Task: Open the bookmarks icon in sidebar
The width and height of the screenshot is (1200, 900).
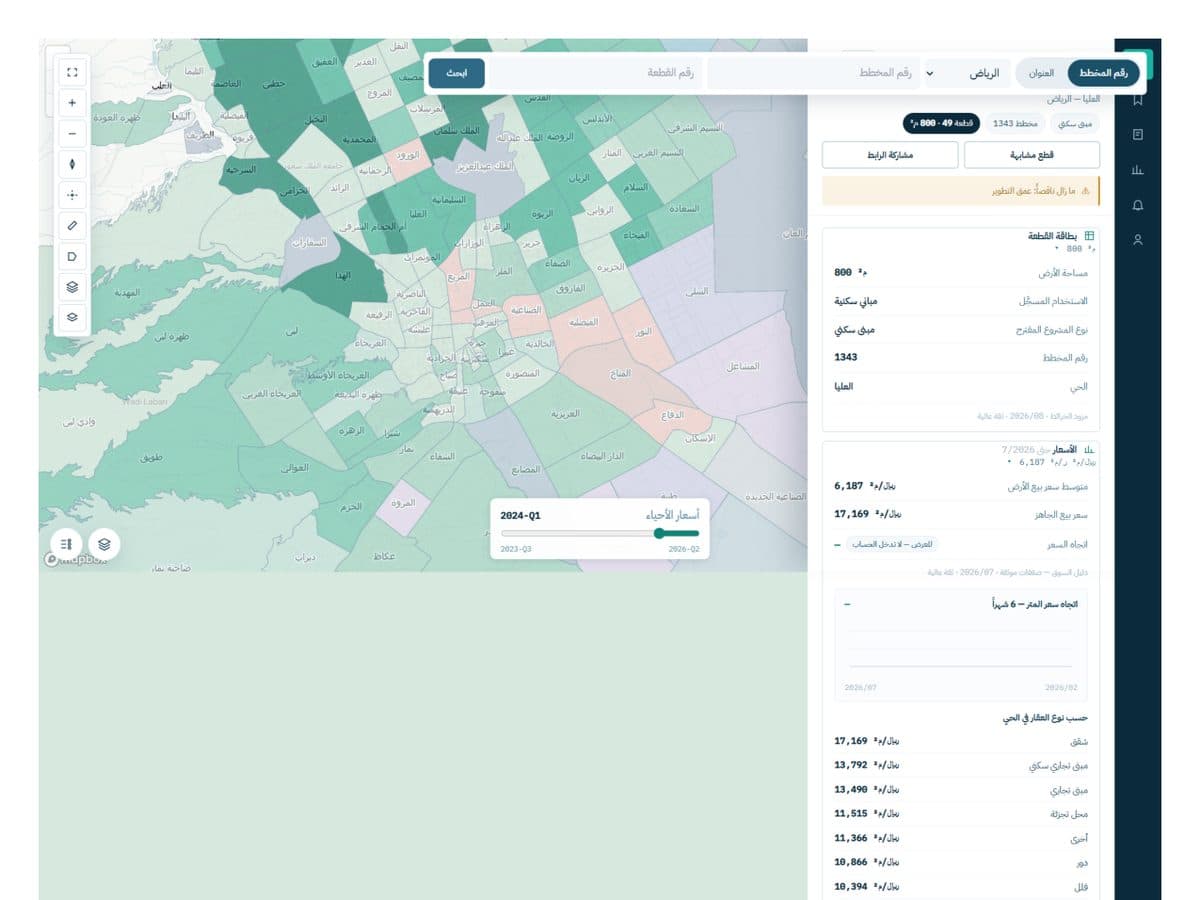Action: (1138, 100)
